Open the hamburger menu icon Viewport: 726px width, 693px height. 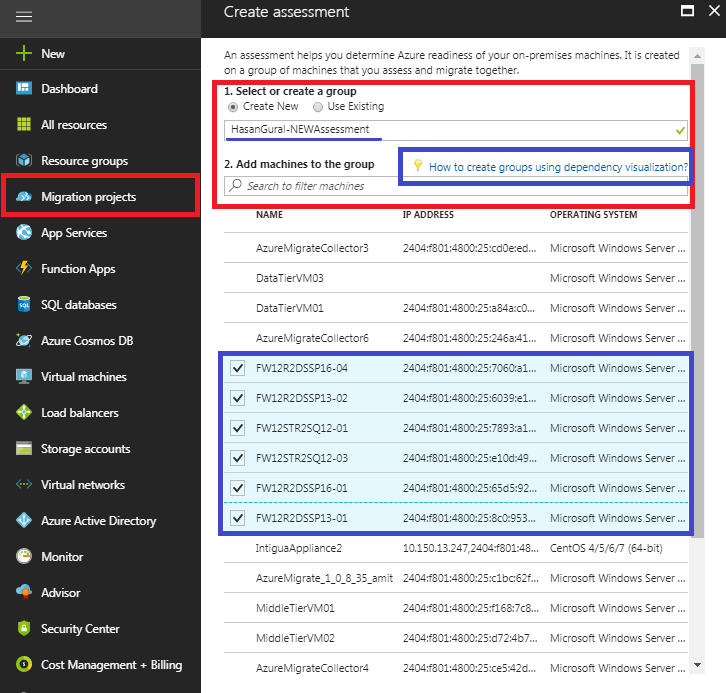click(x=24, y=17)
